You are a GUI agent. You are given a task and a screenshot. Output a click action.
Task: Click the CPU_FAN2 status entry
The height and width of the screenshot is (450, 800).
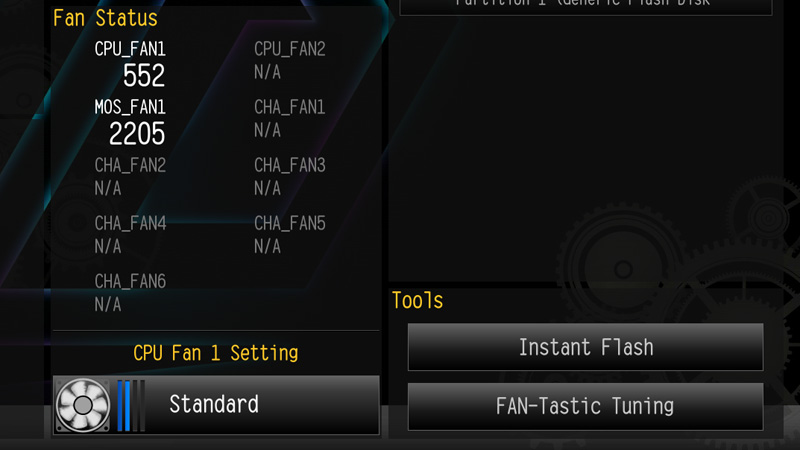(289, 60)
